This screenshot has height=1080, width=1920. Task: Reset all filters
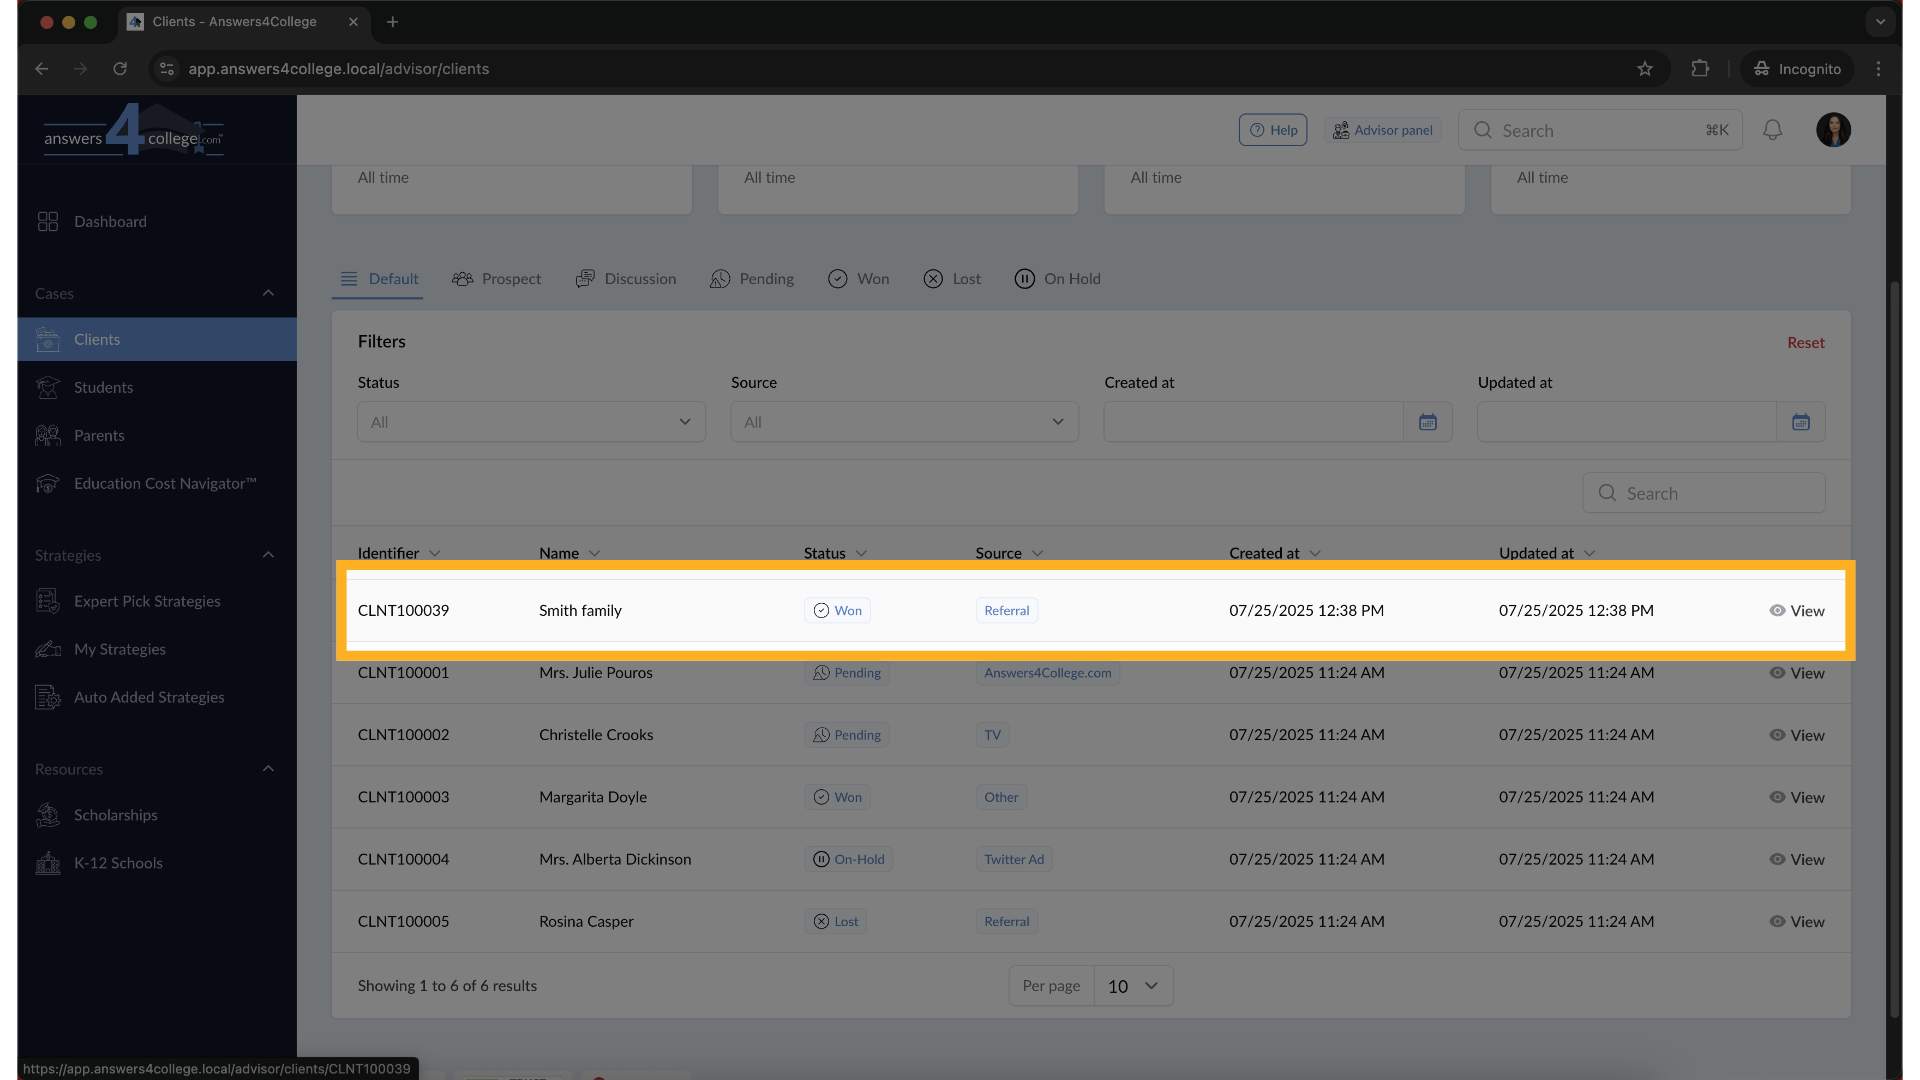point(1806,342)
